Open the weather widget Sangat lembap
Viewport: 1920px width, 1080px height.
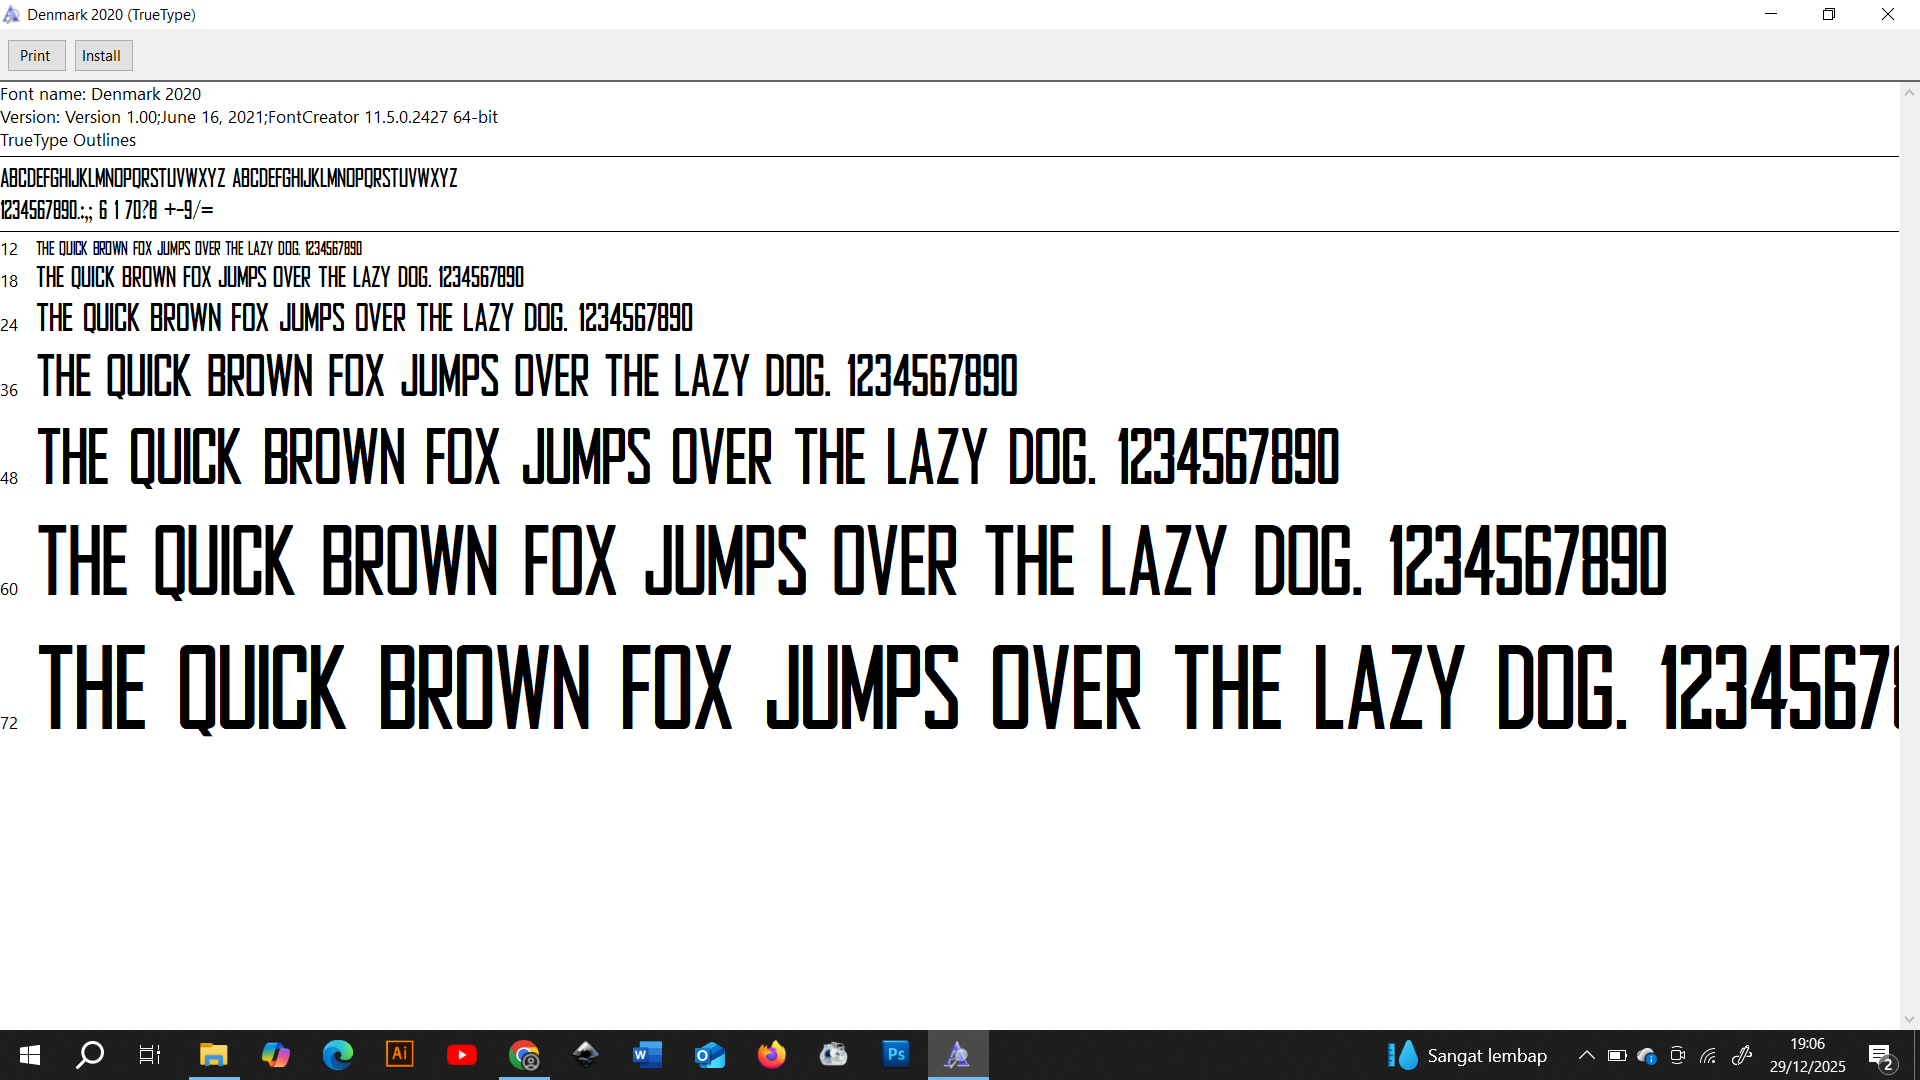point(1467,1055)
